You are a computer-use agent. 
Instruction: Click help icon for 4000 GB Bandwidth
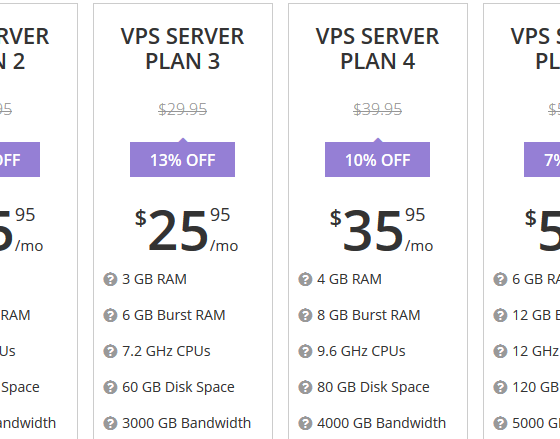pyautogui.click(x=305, y=423)
